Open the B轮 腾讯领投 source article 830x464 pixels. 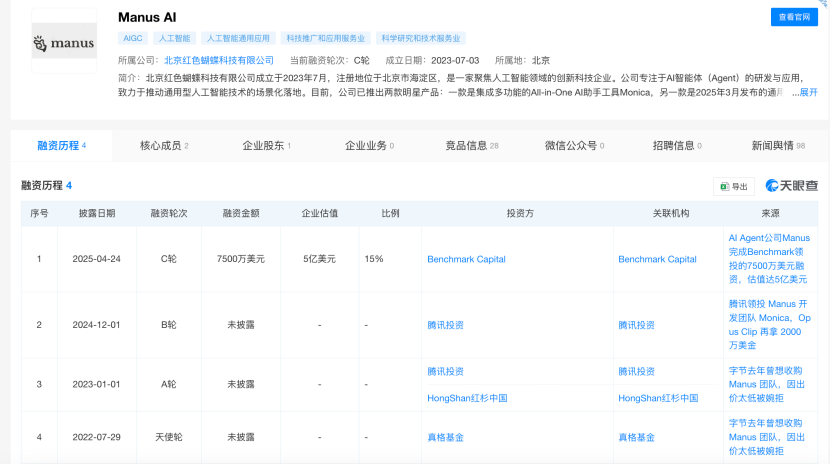click(768, 324)
